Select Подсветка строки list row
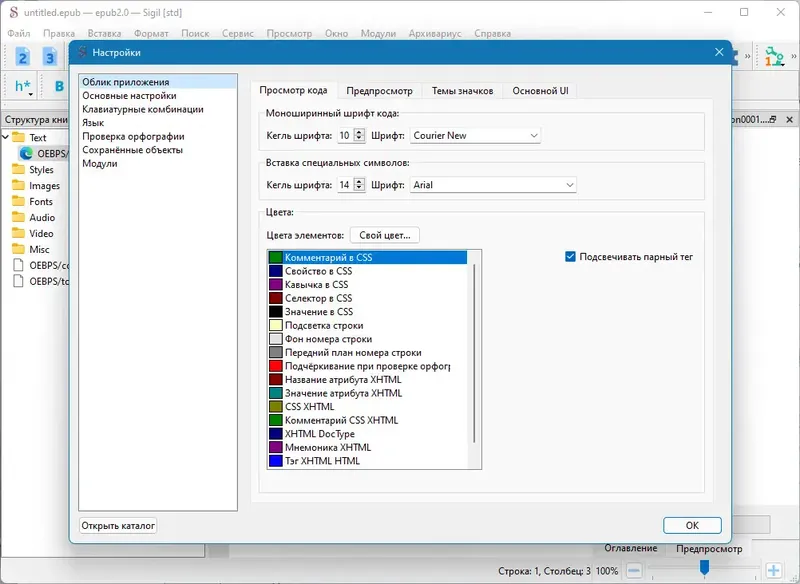Image resolution: width=800 pixels, height=584 pixels. (x=367, y=325)
